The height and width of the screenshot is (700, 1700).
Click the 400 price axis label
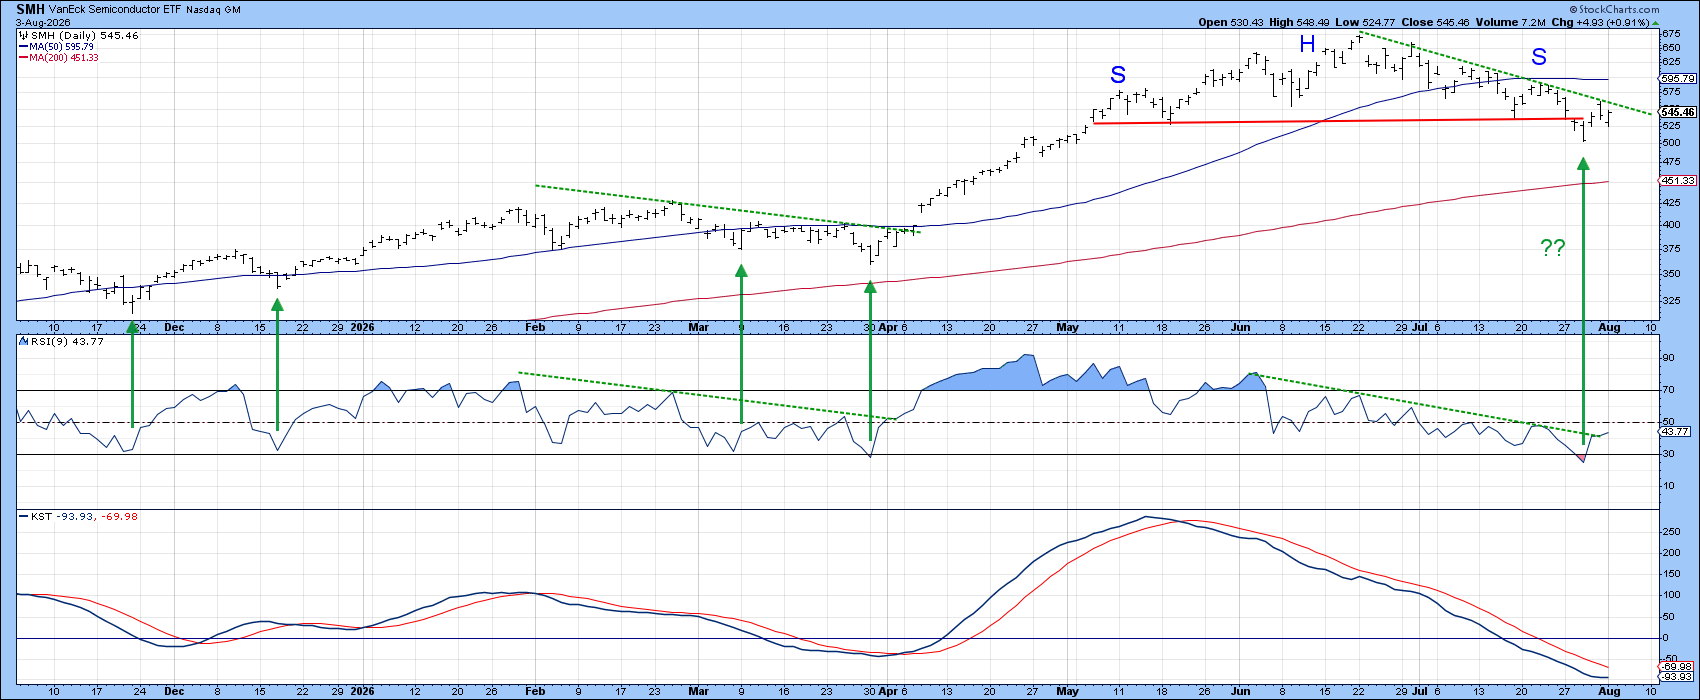pos(1671,225)
